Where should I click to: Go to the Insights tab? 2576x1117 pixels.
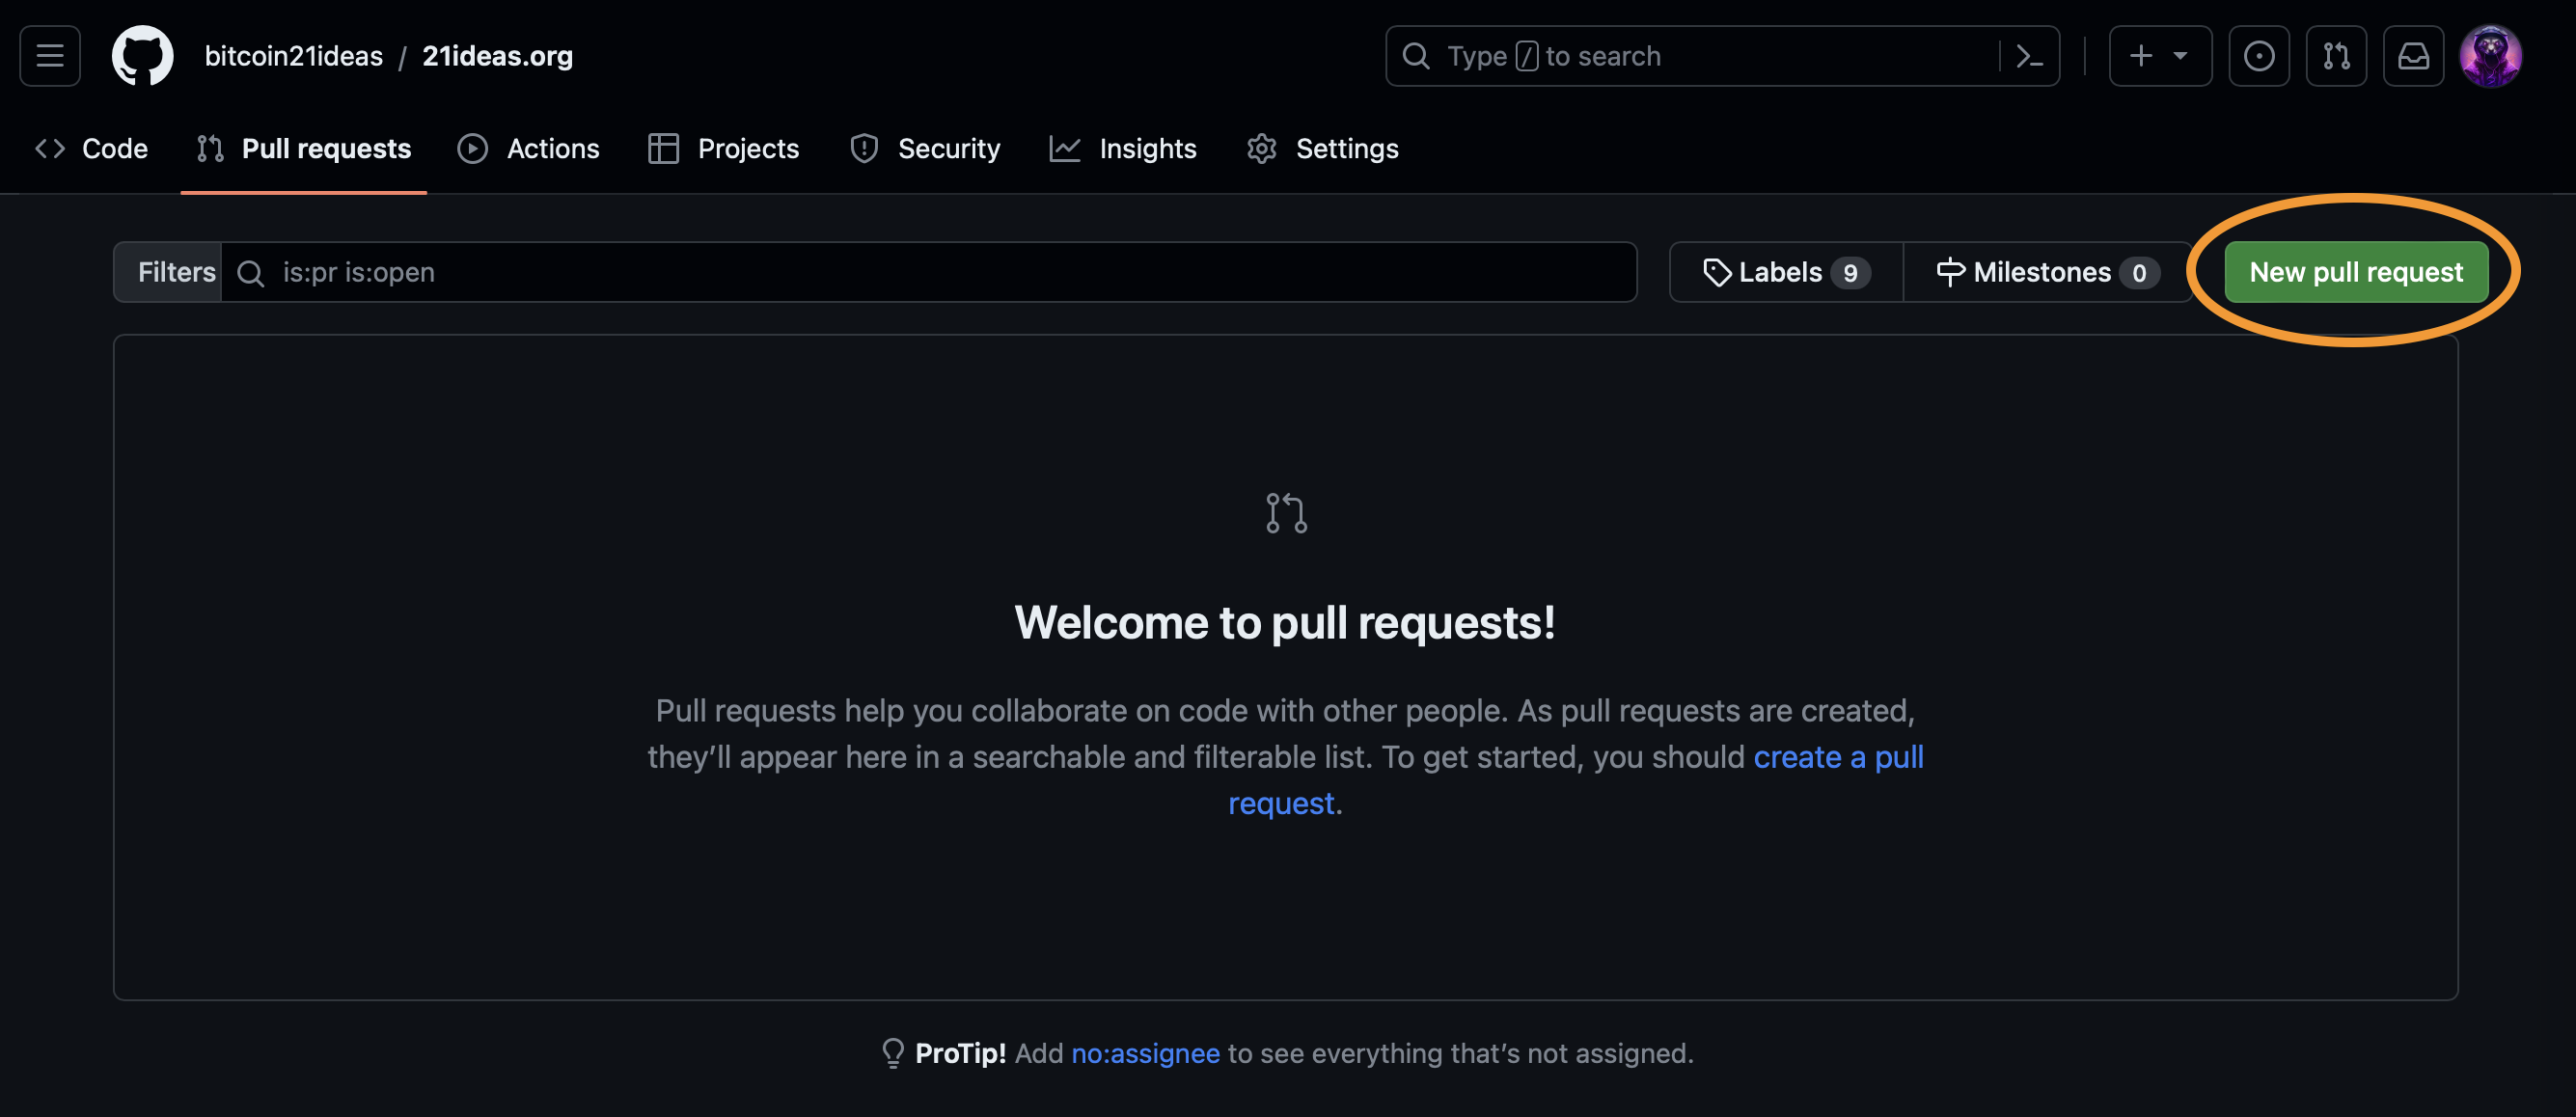pos(1123,149)
